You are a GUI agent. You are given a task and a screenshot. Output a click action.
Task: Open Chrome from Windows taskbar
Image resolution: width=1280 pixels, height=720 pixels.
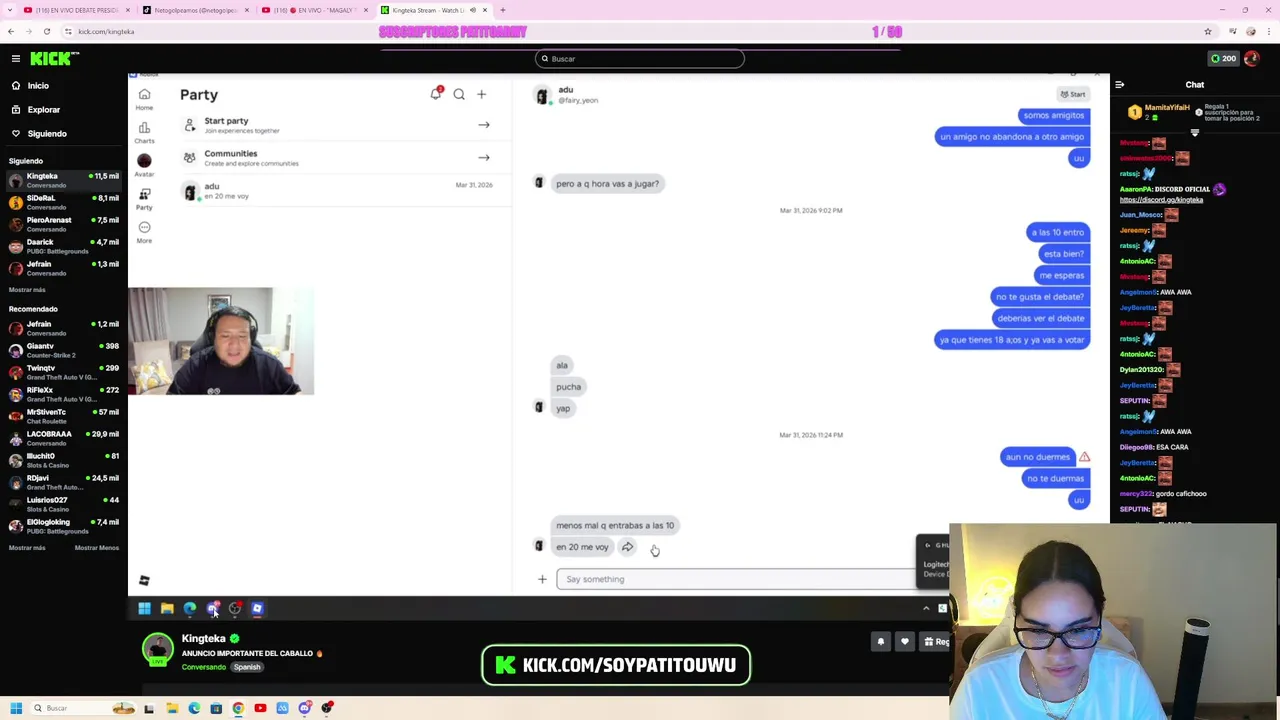(238, 708)
